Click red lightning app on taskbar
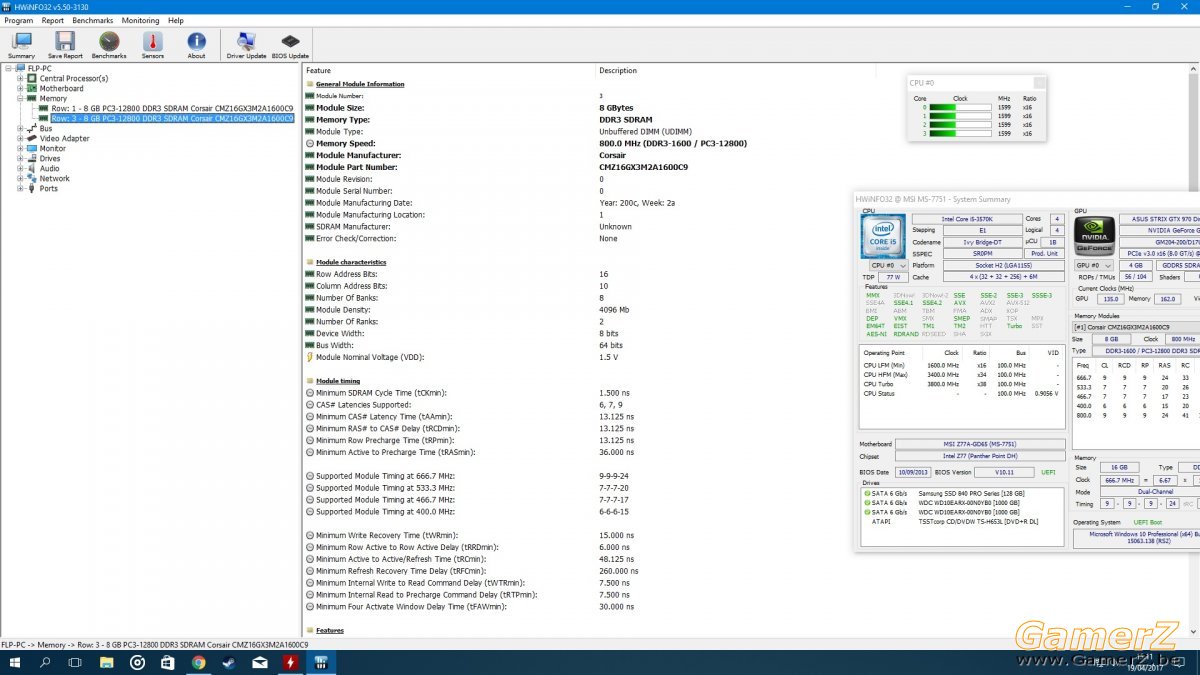 (291, 662)
